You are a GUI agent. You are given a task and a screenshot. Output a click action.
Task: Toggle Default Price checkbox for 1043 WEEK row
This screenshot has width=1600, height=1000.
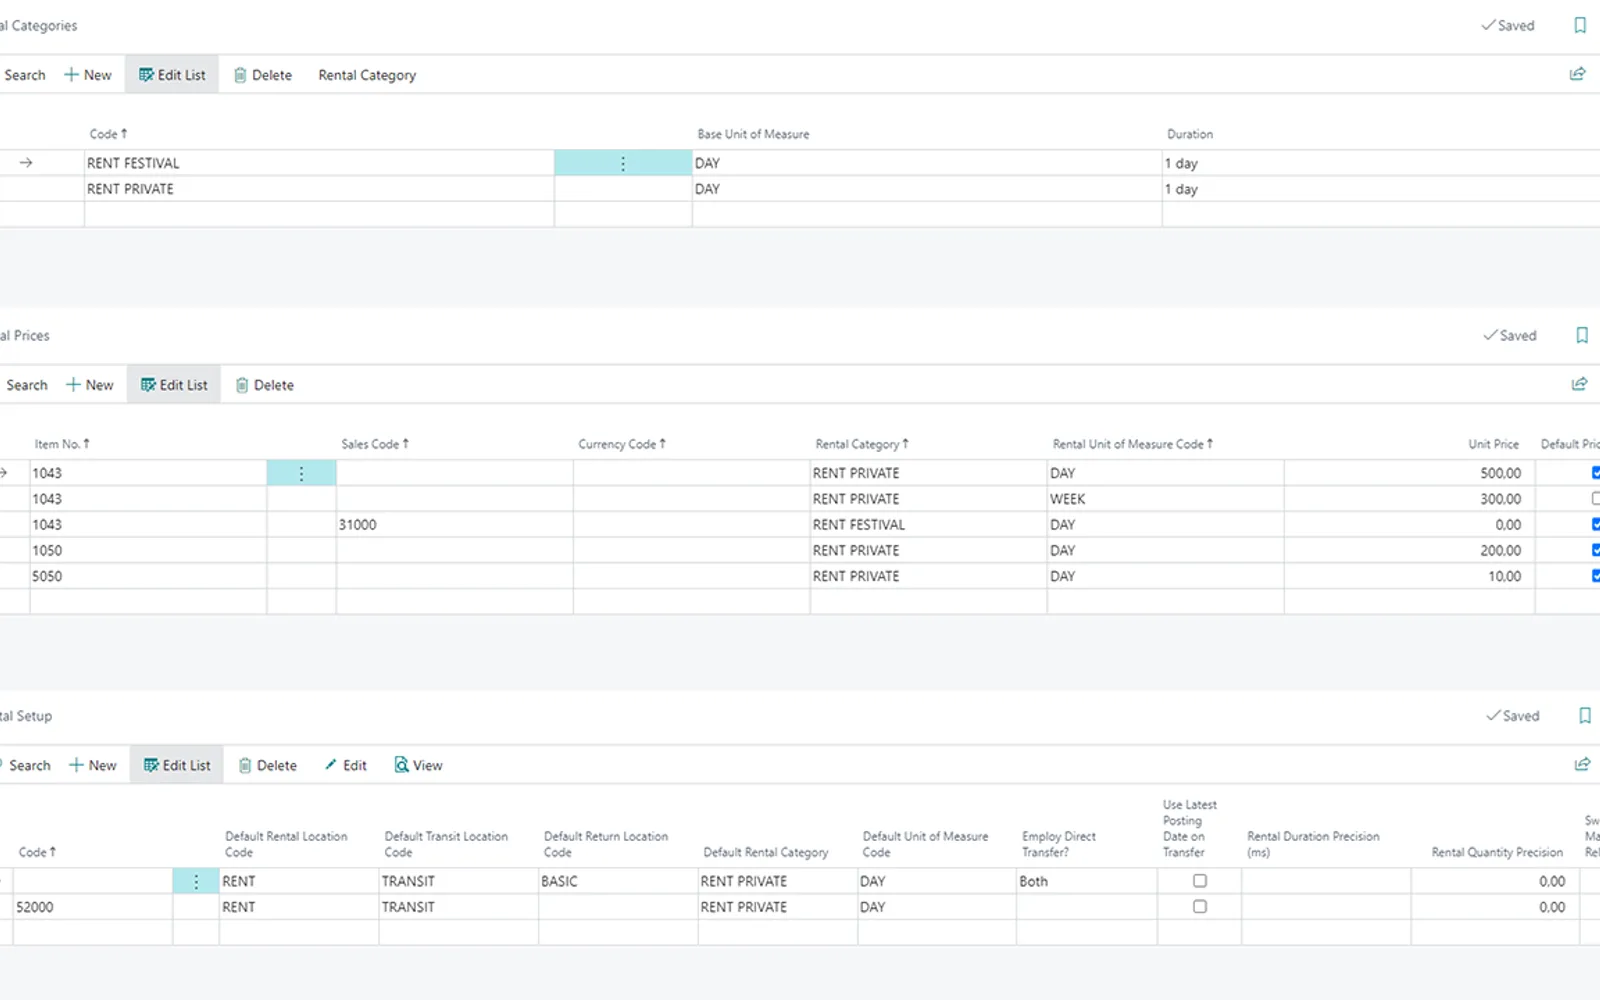[x=1596, y=499]
